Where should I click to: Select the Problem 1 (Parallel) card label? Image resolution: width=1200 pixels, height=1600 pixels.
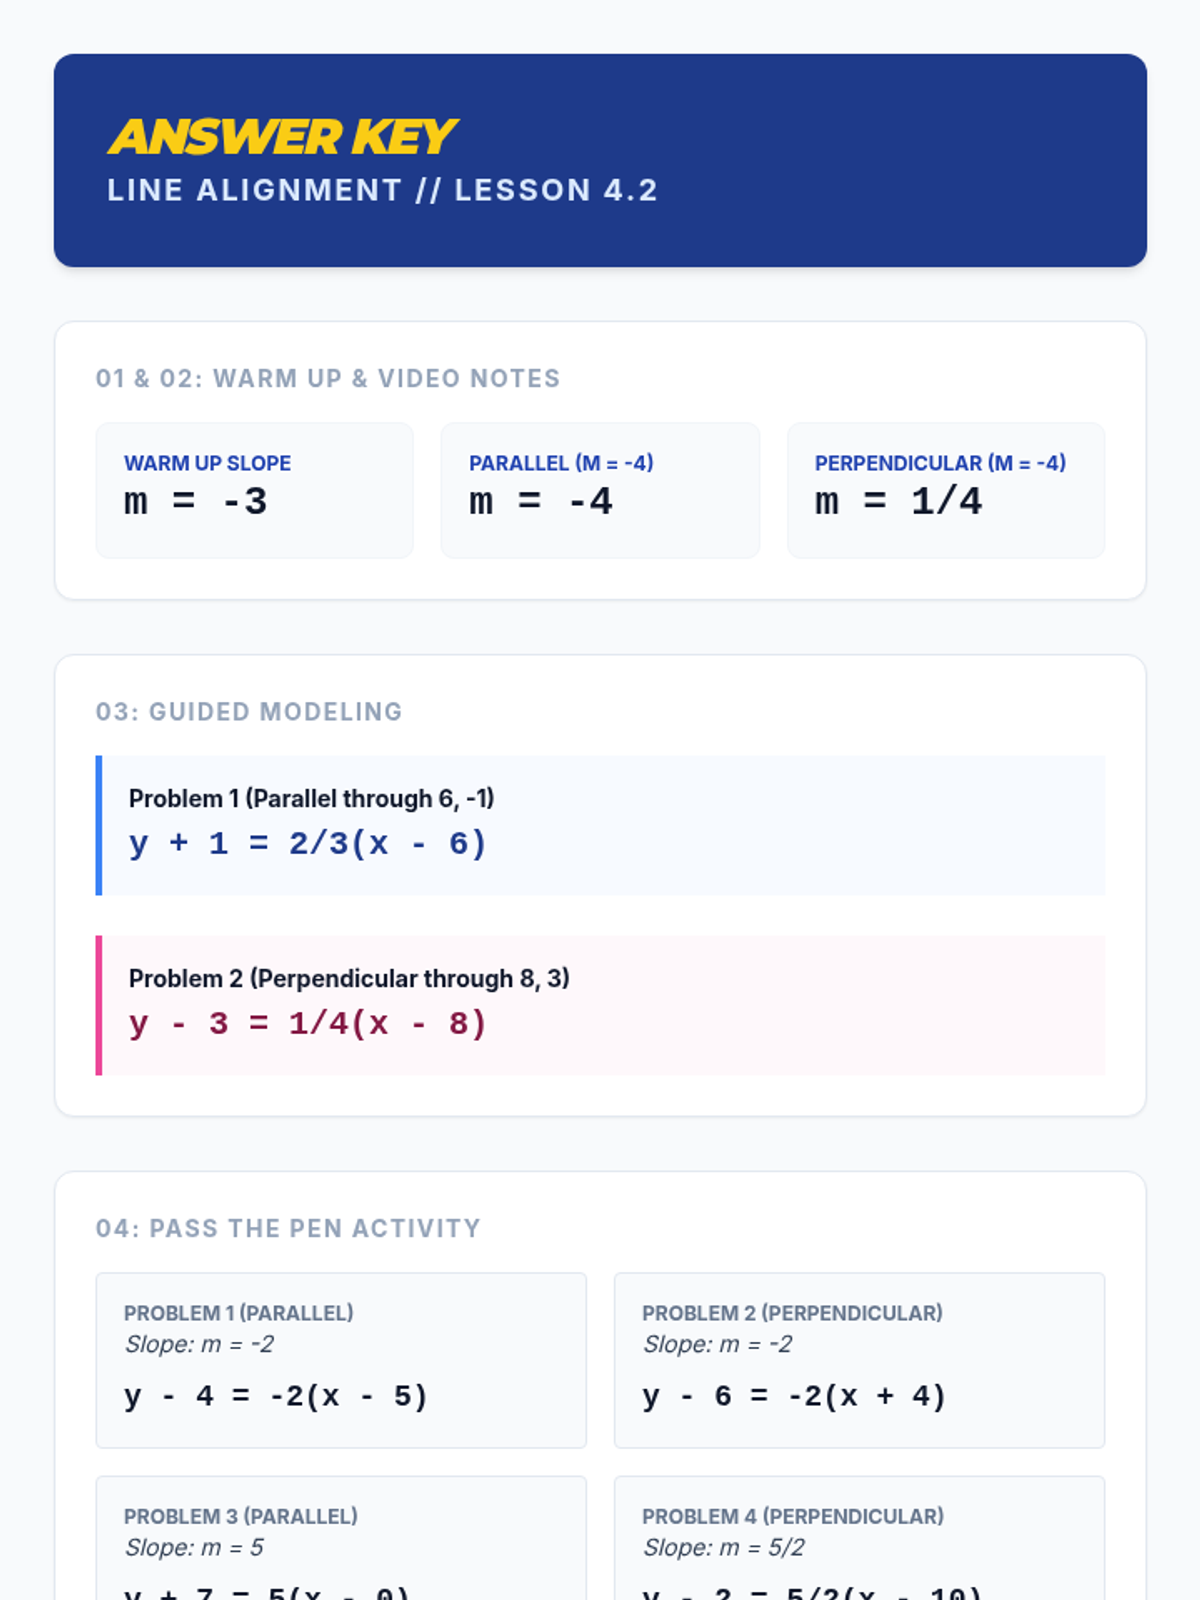click(x=238, y=1313)
